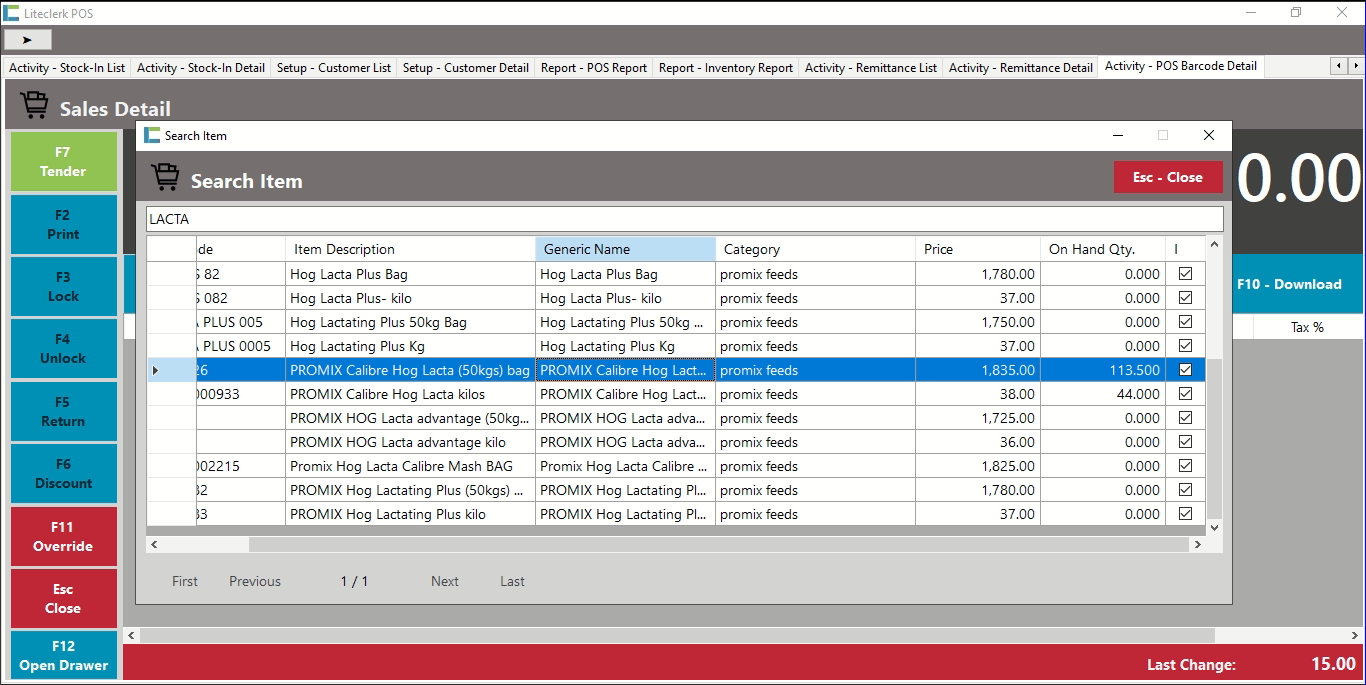Switch to the Setup - Customer List tab
Image resolution: width=1366 pixels, height=685 pixels.
click(x=334, y=67)
